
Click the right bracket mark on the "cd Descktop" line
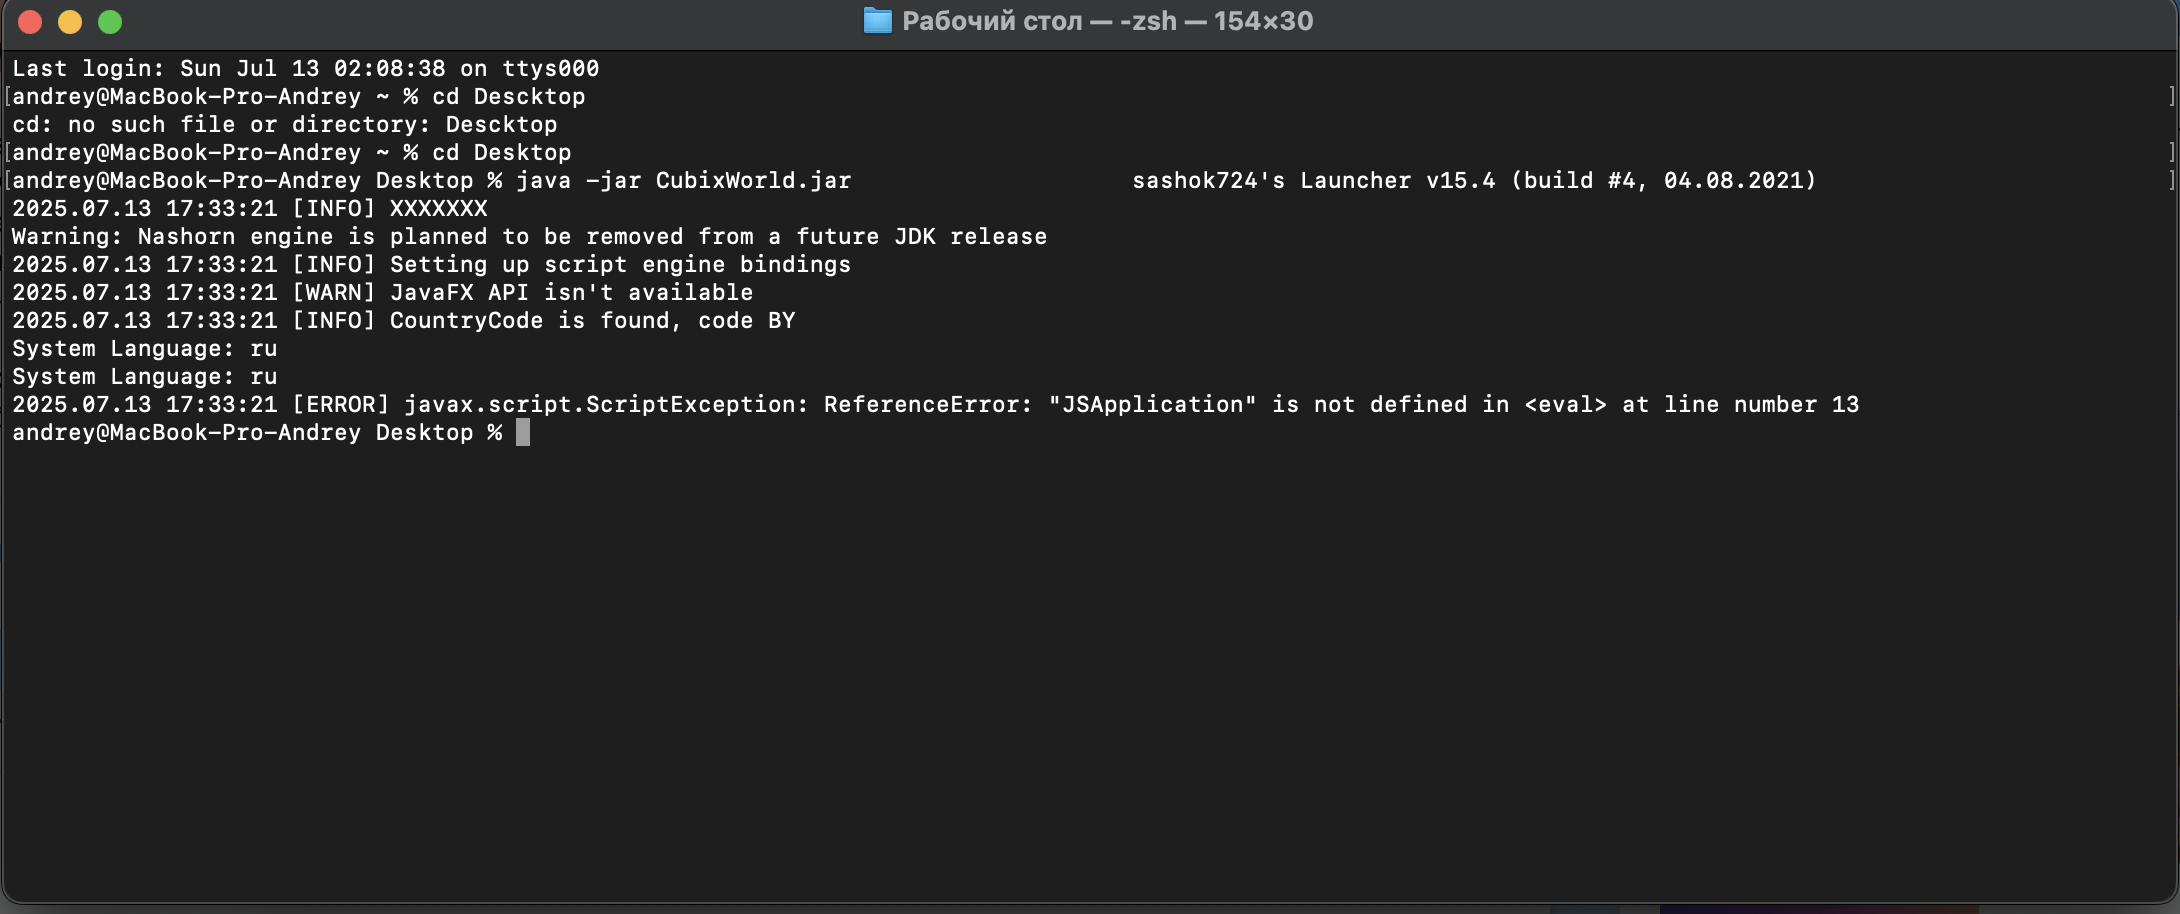pos(2171,97)
